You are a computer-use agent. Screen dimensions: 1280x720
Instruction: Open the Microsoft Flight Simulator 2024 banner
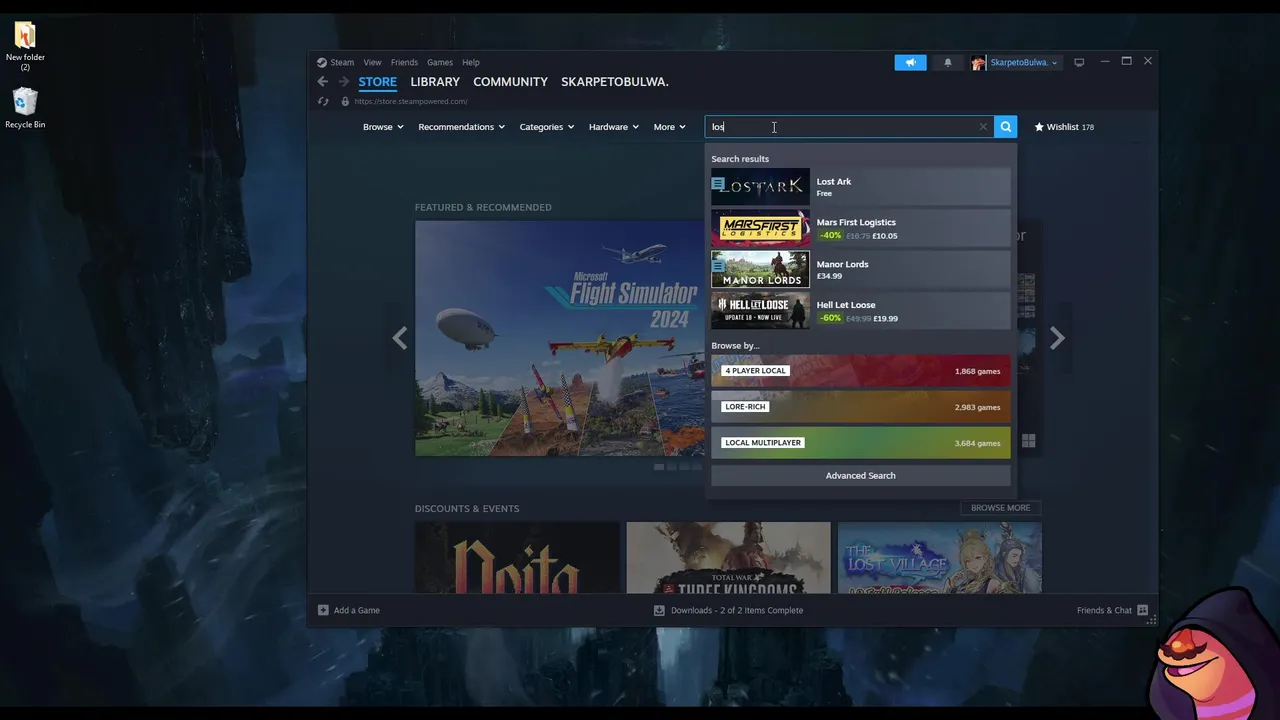[x=560, y=338]
